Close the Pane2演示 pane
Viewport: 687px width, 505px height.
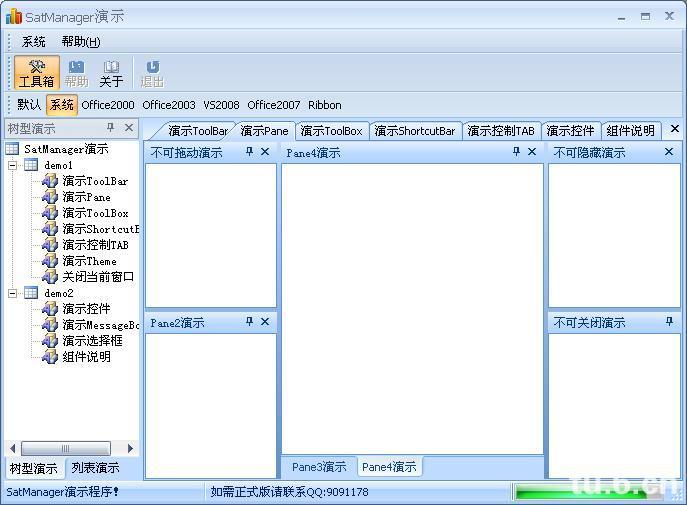click(265, 321)
